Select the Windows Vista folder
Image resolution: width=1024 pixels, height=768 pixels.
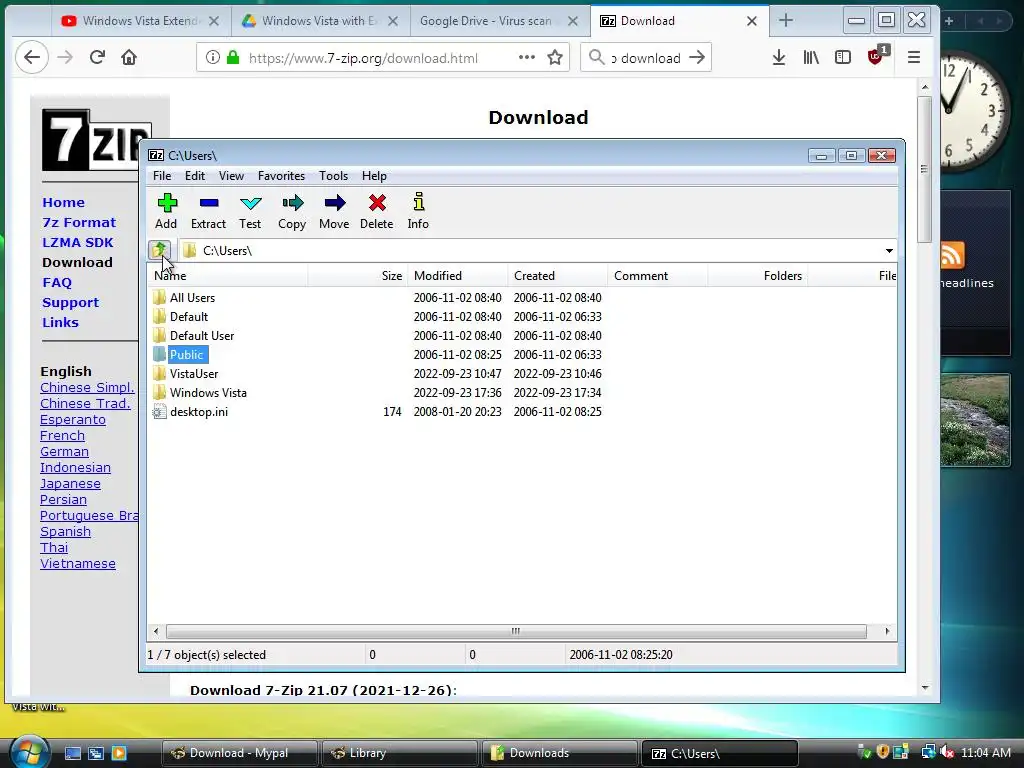[208, 392]
